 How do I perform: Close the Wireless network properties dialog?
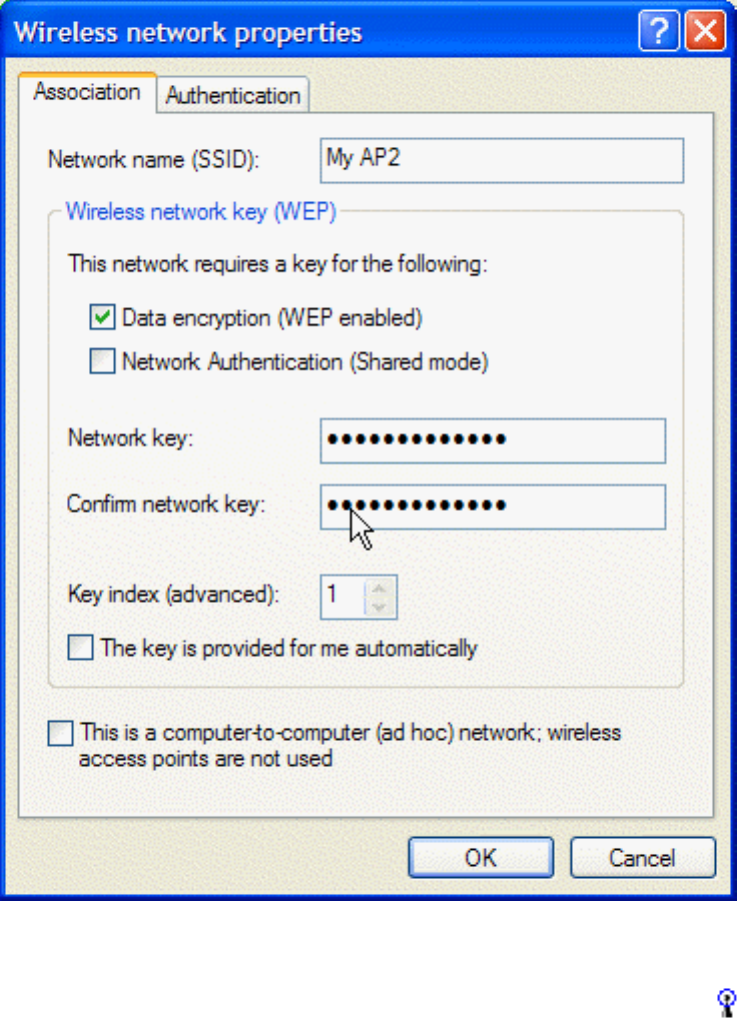tap(704, 32)
